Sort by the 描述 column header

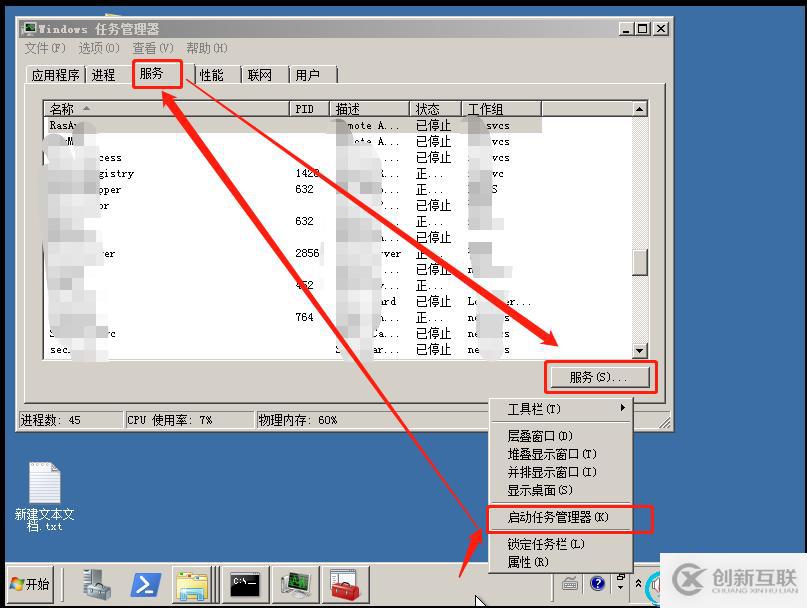370,109
